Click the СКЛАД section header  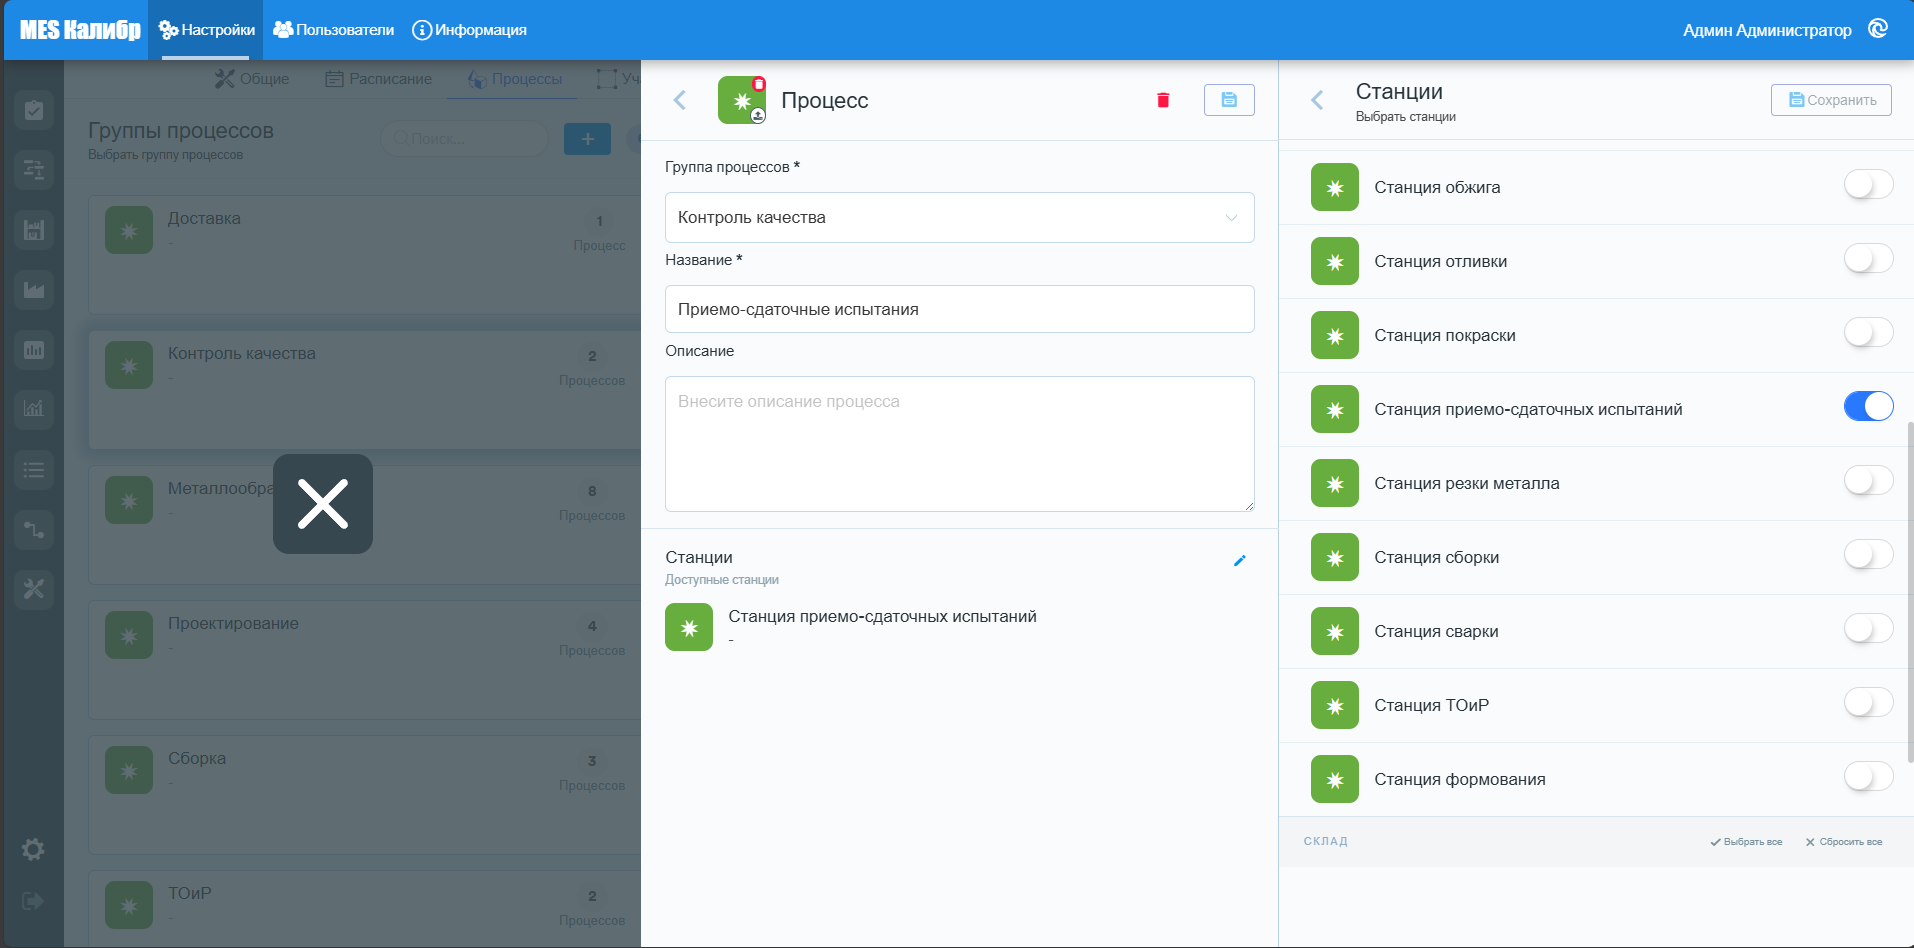tap(1325, 842)
